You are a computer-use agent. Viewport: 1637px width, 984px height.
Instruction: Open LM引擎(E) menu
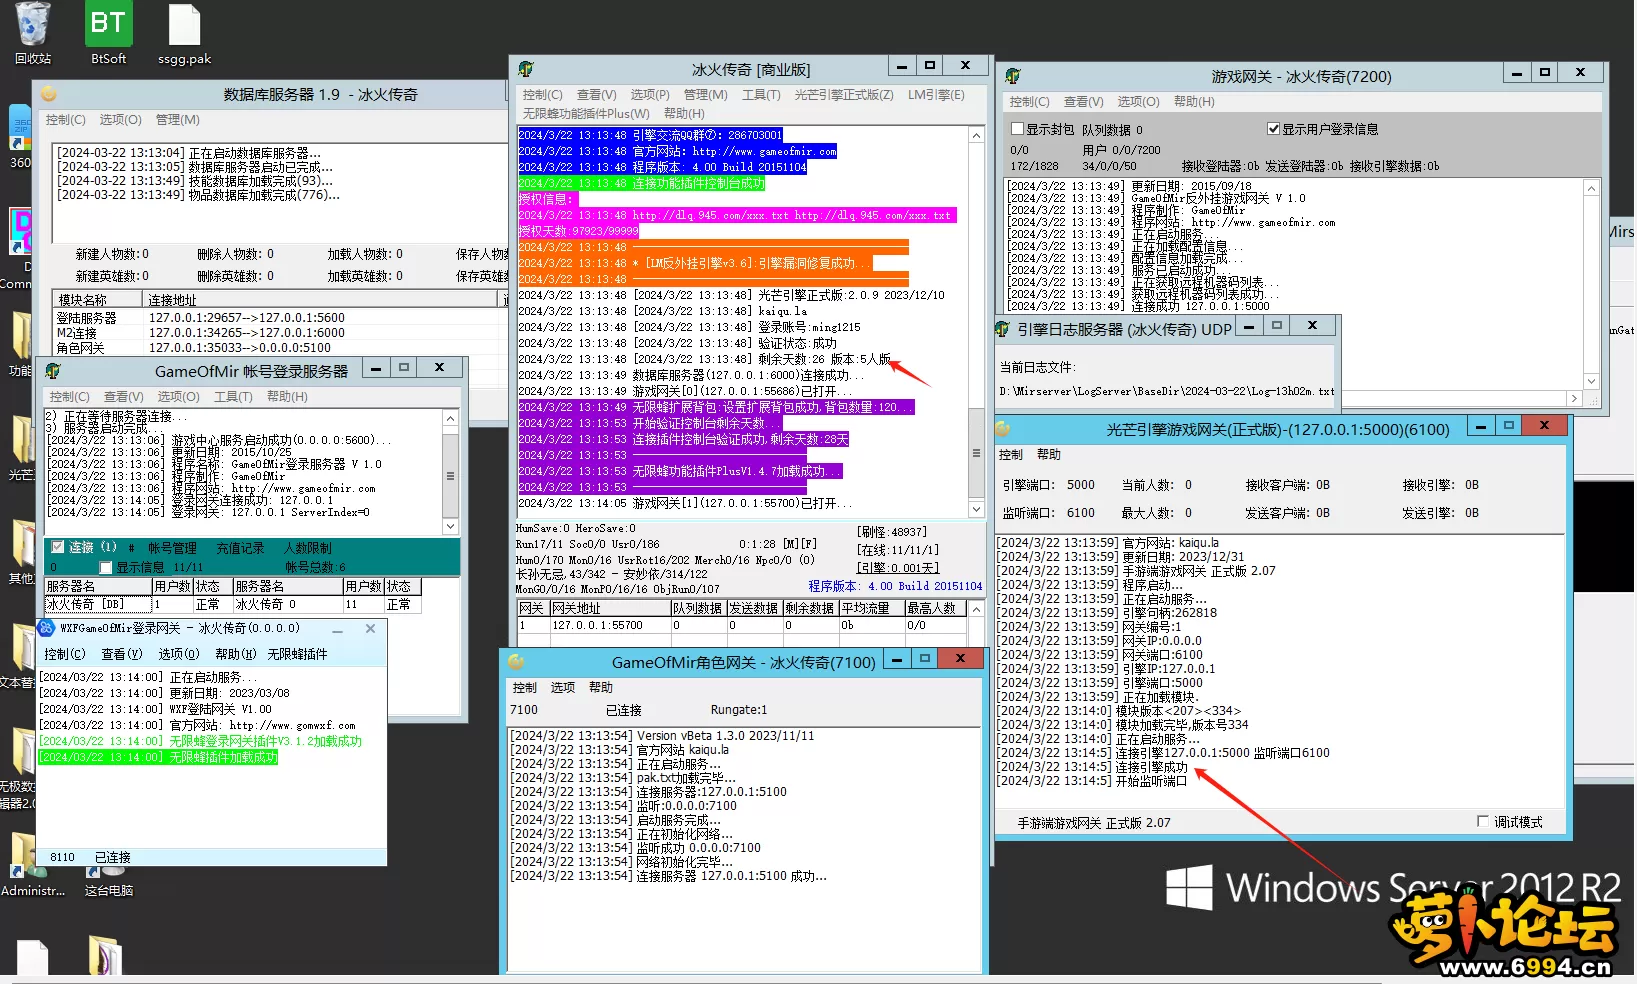pos(936,95)
